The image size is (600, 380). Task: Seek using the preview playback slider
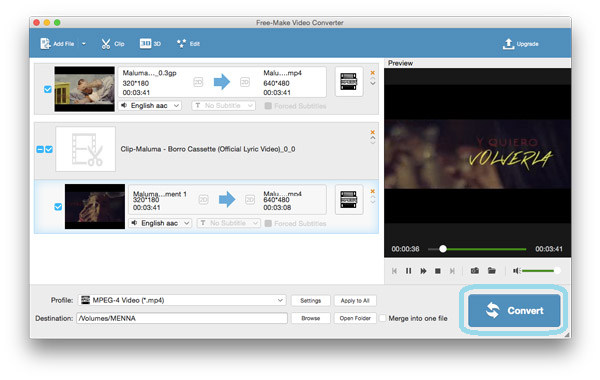[477, 249]
